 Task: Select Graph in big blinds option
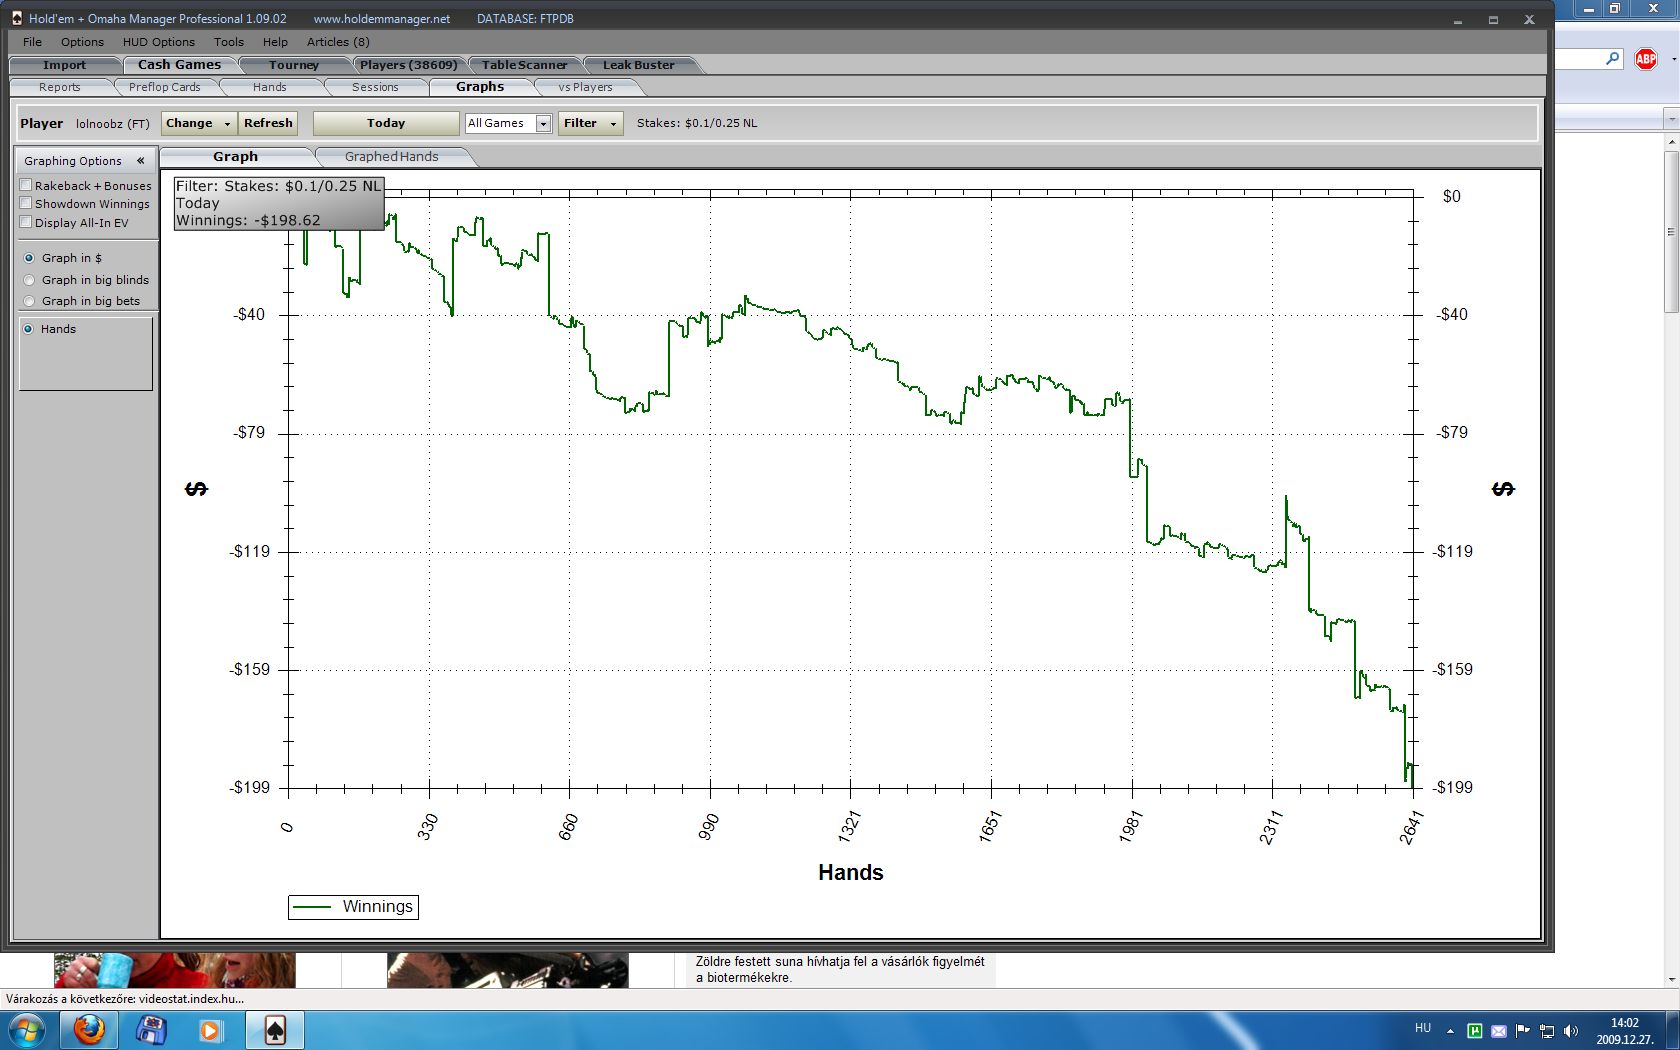[x=29, y=280]
